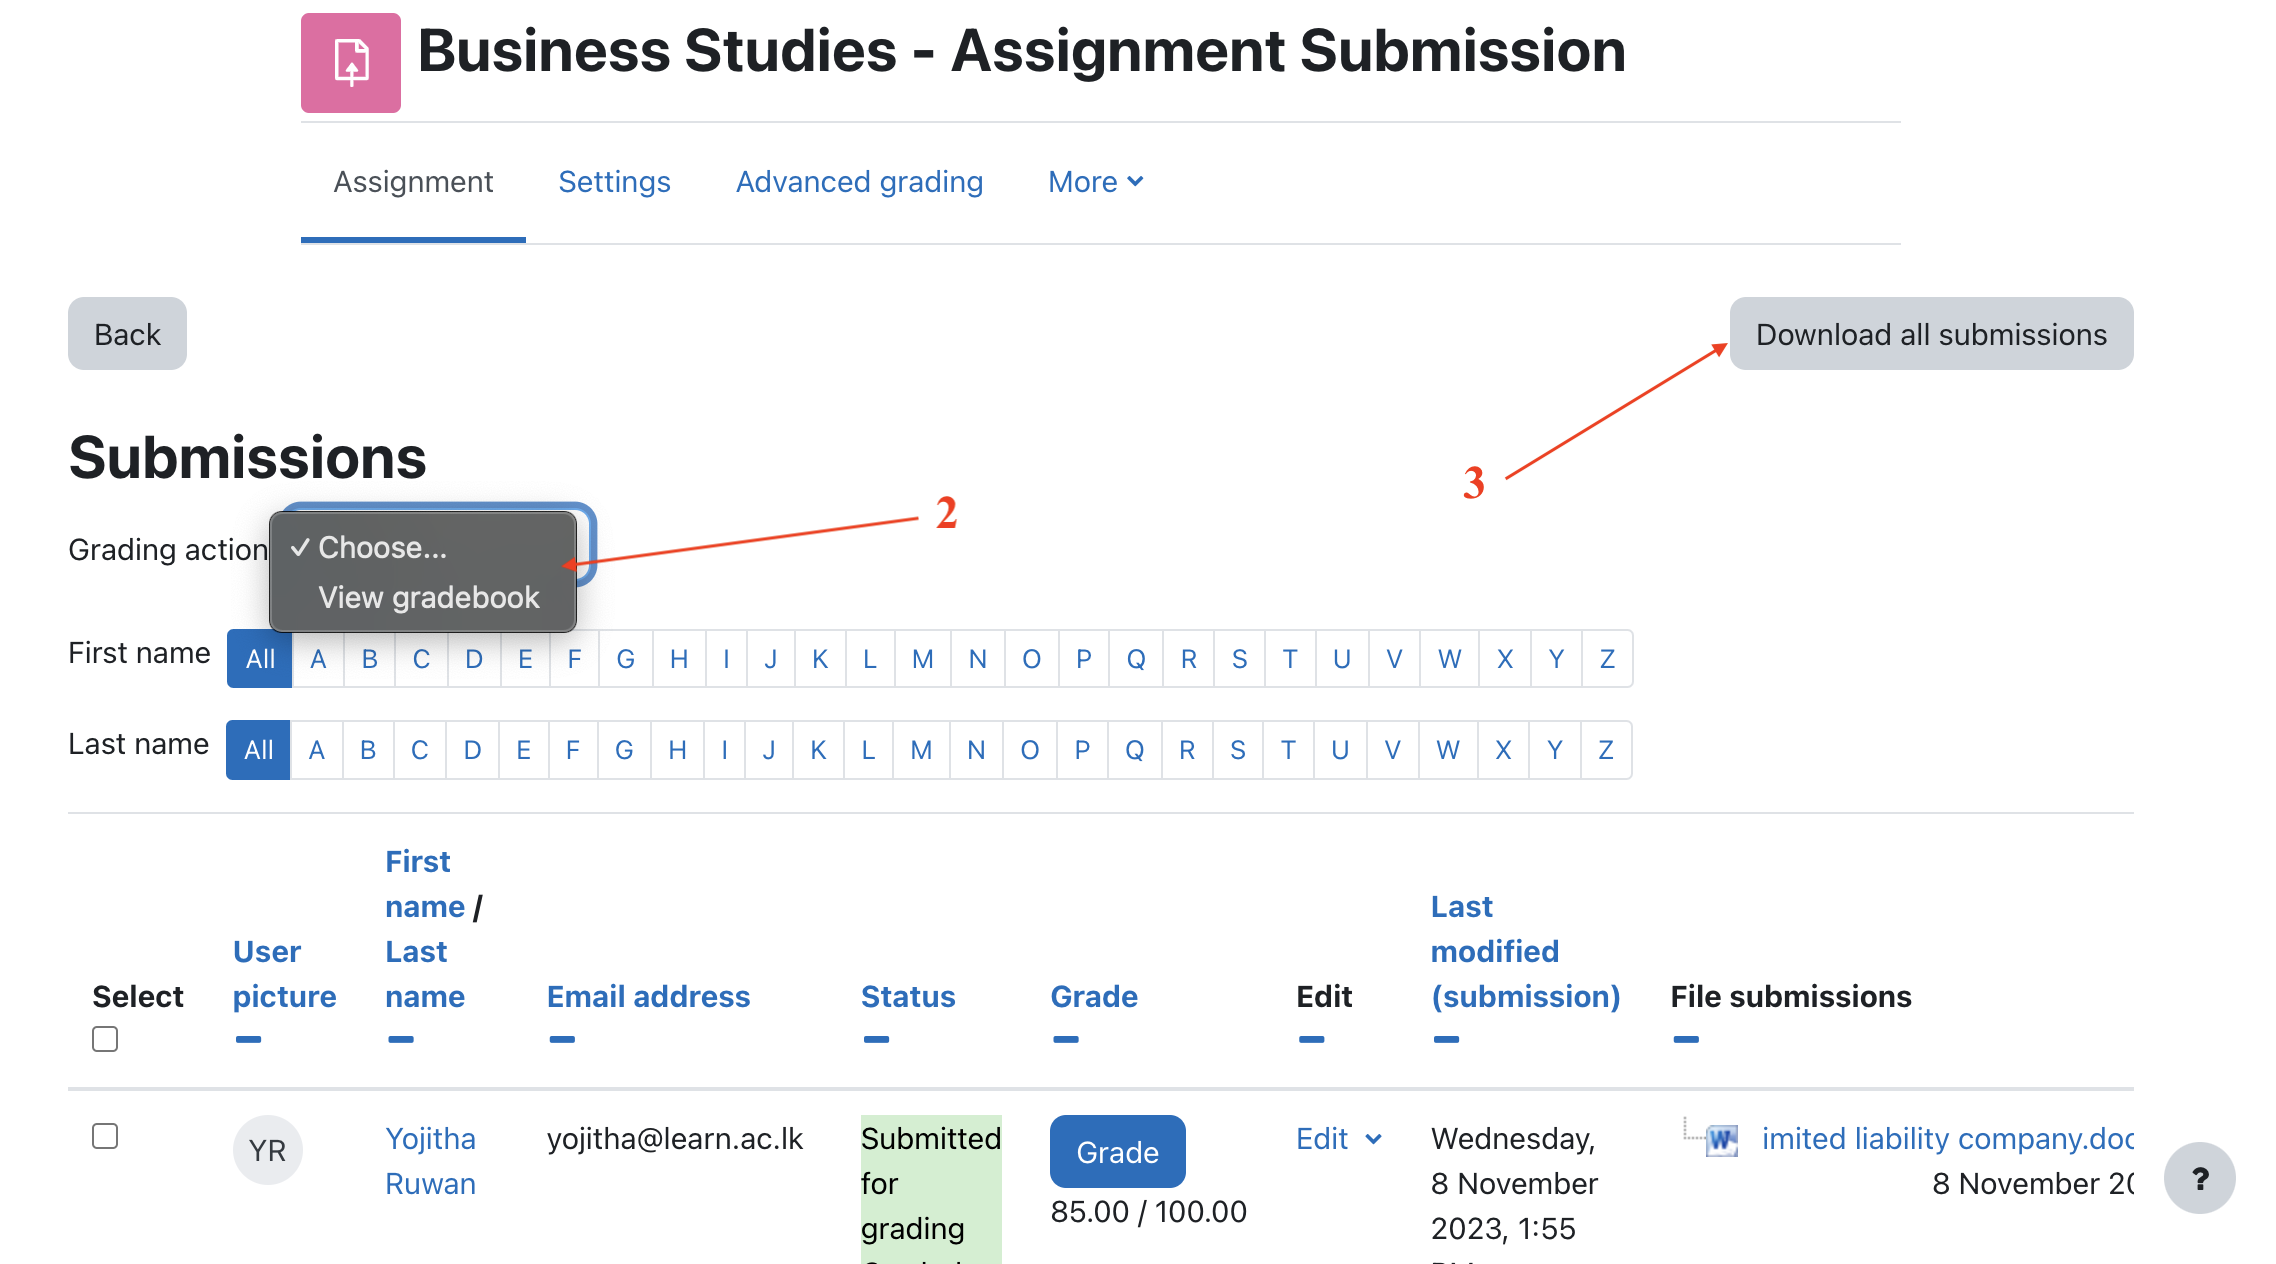Viewport: 2276px width, 1264px height.
Task: Collapse the File submissions column
Action: tap(1686, 1040)
